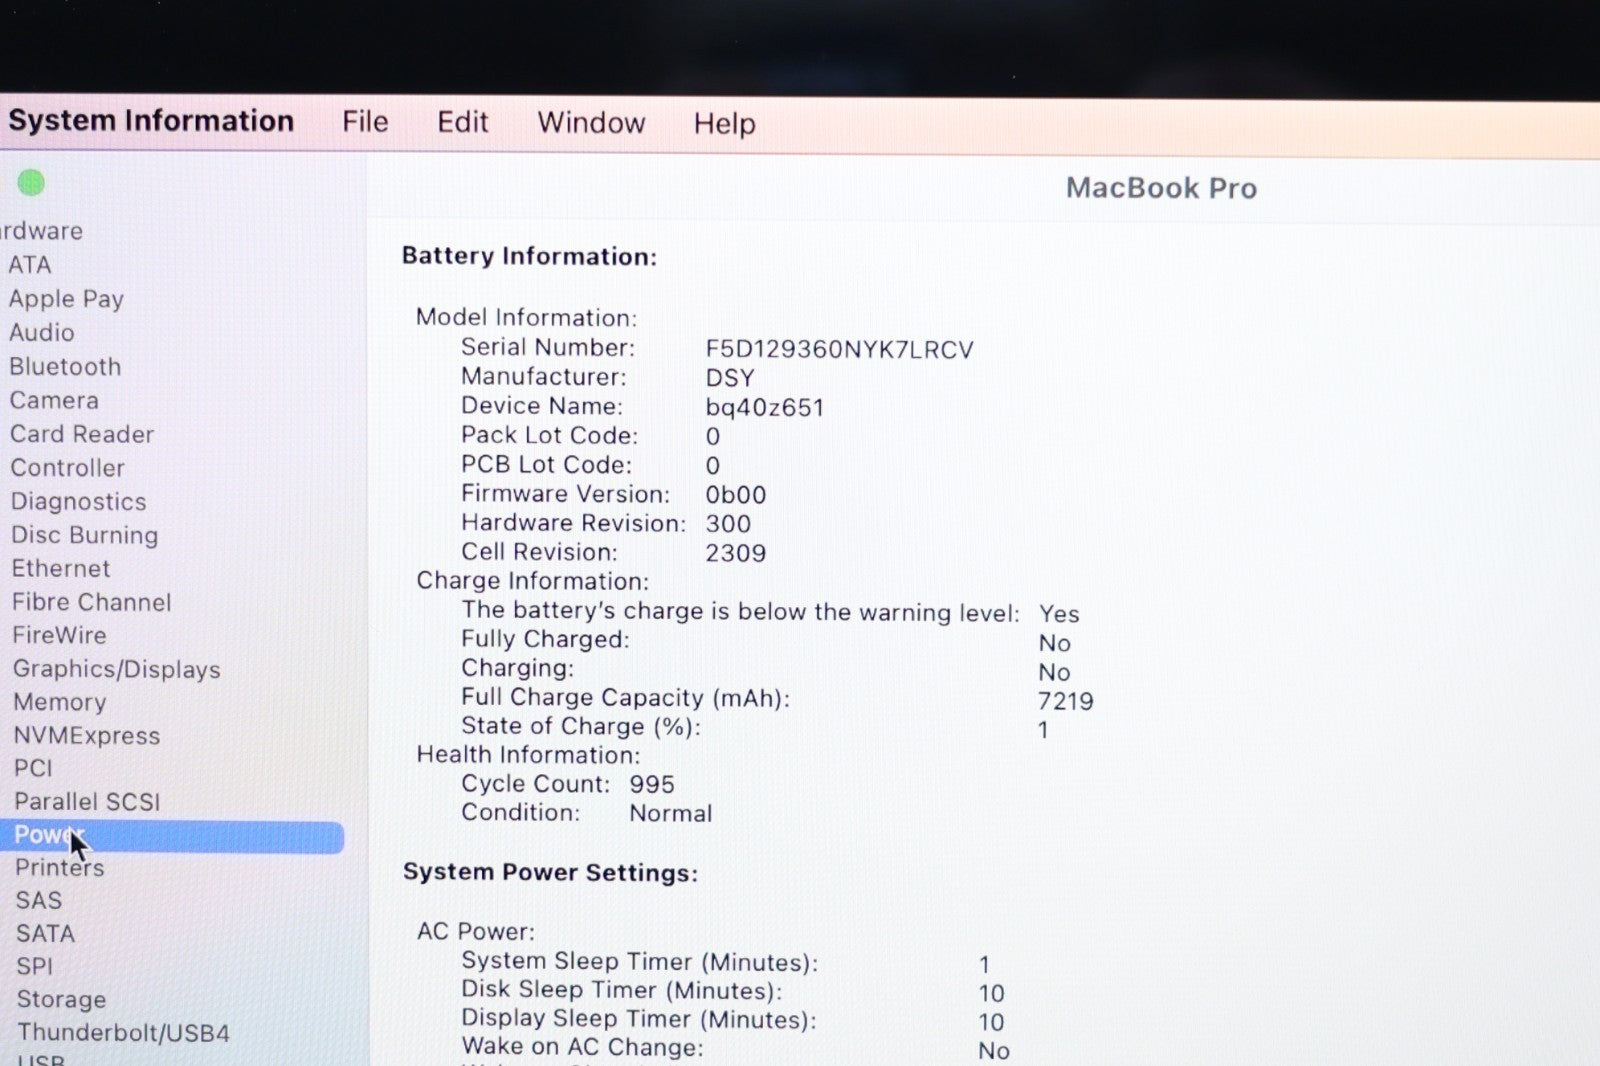Click the Charge Information label

point(533,581)
